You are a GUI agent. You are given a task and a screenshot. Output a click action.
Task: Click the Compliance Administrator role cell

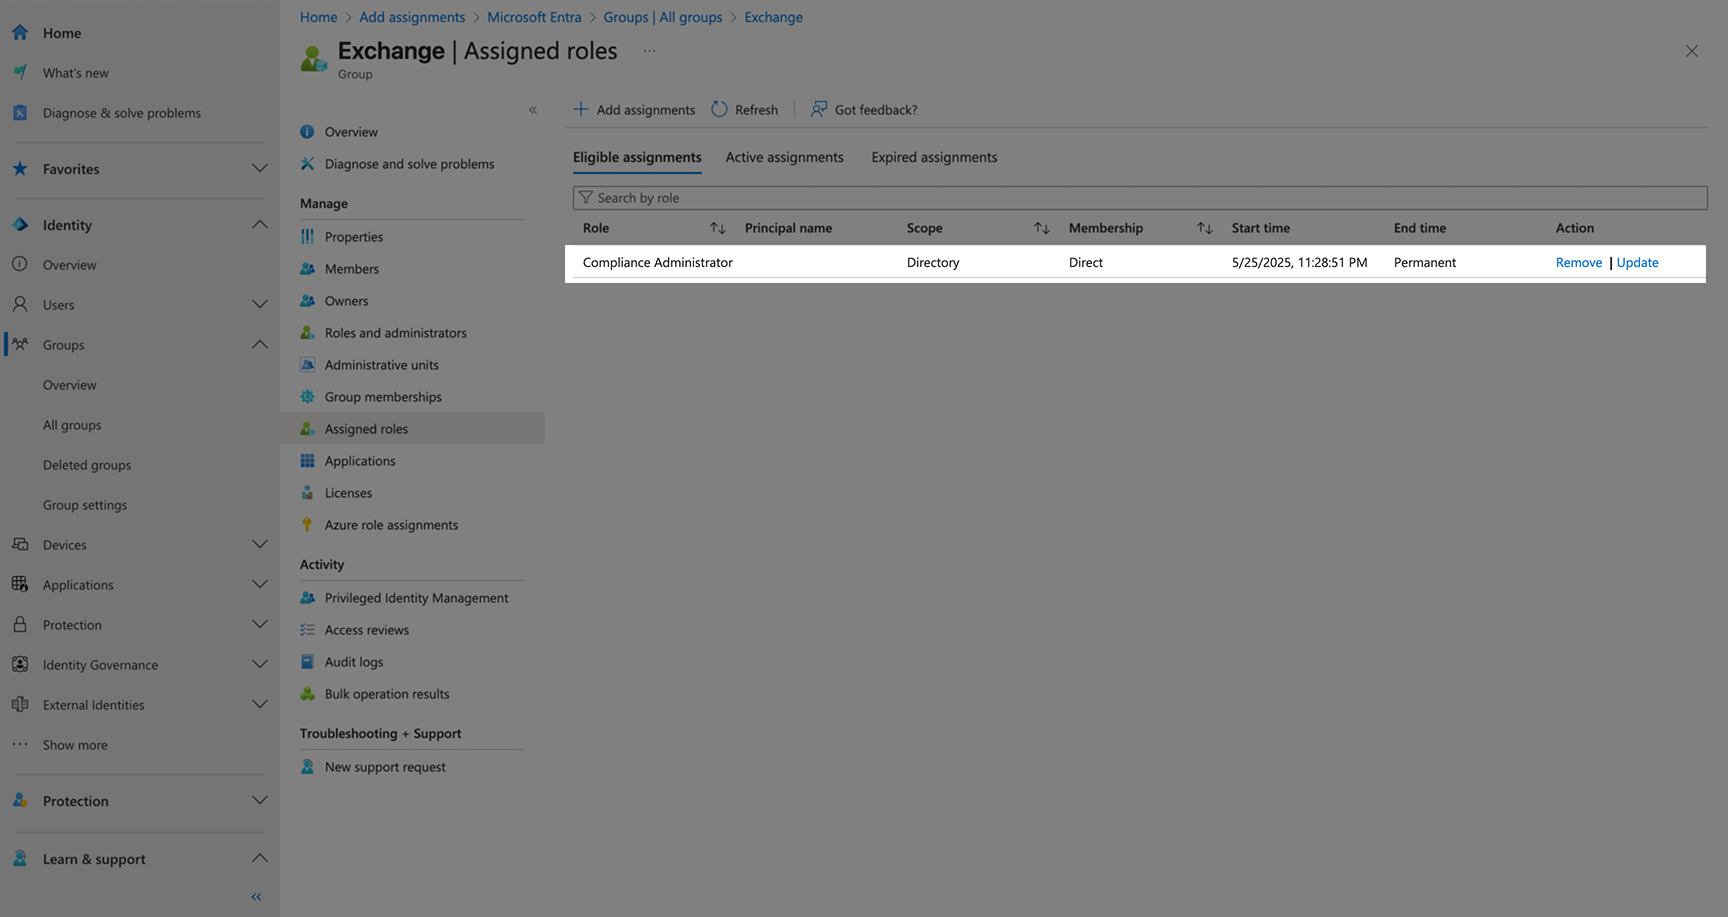coord(658,262)
